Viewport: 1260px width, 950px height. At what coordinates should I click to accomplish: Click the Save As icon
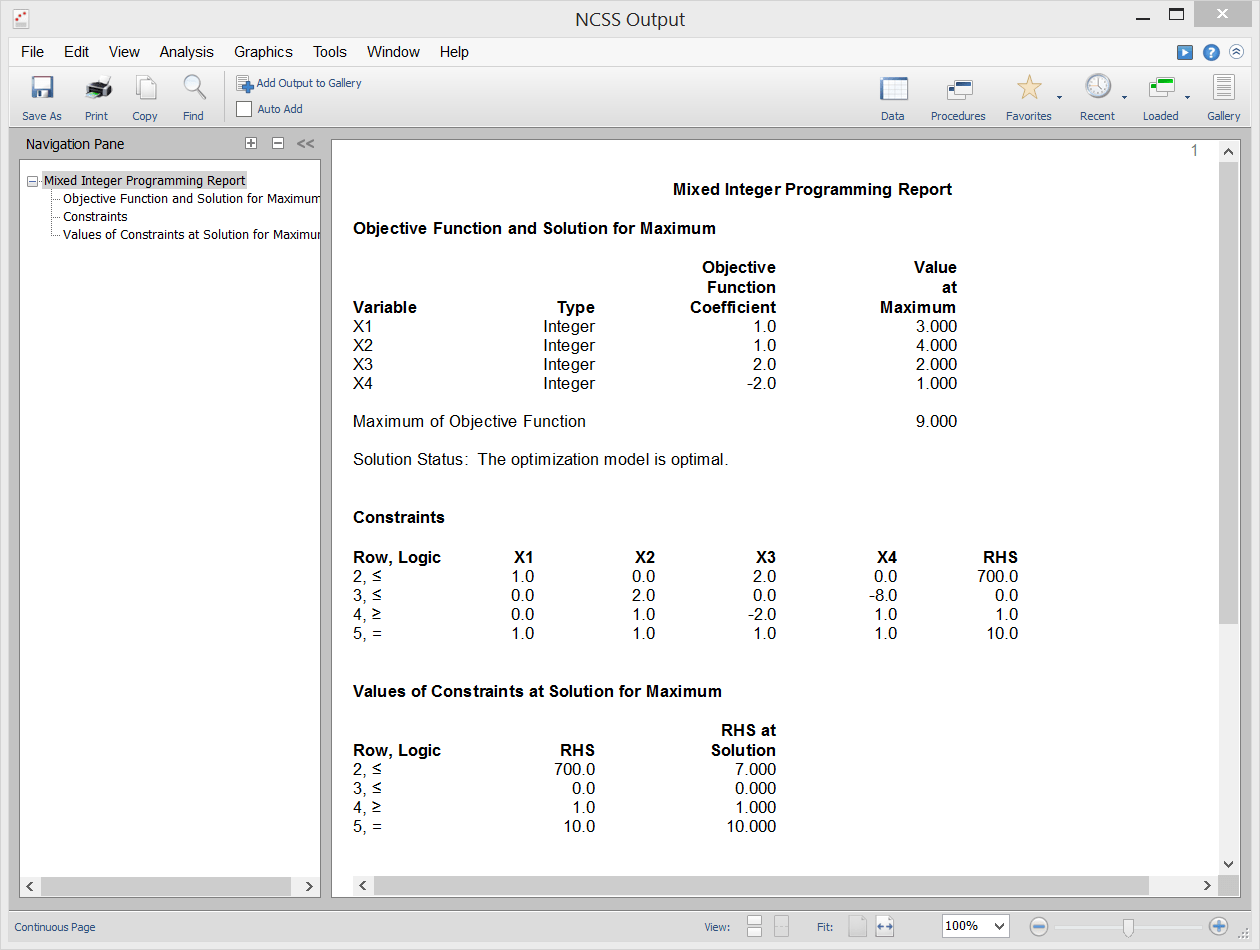[41, 95]
